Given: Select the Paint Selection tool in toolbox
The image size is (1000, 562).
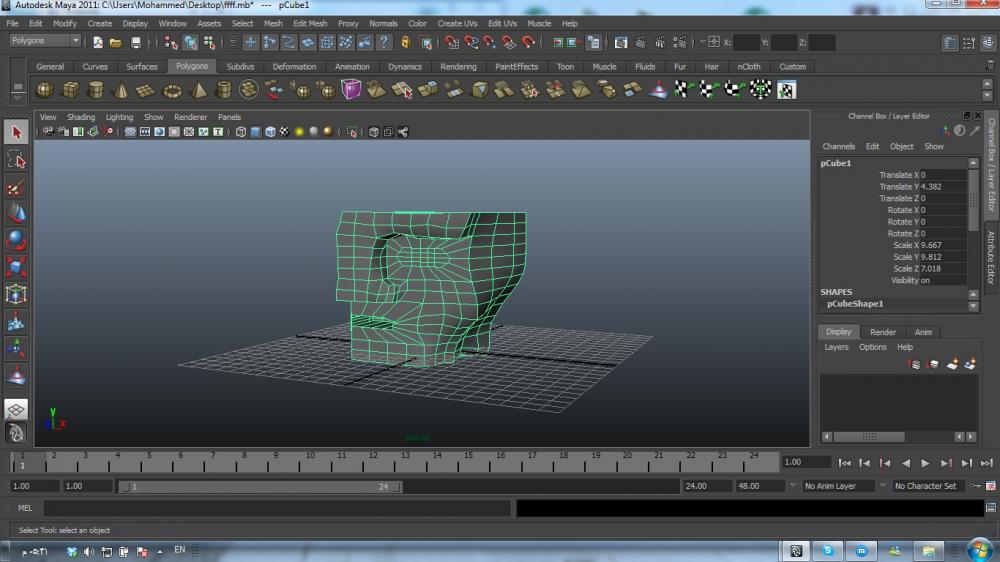Looking at the screenshot, I should (x=16, y=186).
